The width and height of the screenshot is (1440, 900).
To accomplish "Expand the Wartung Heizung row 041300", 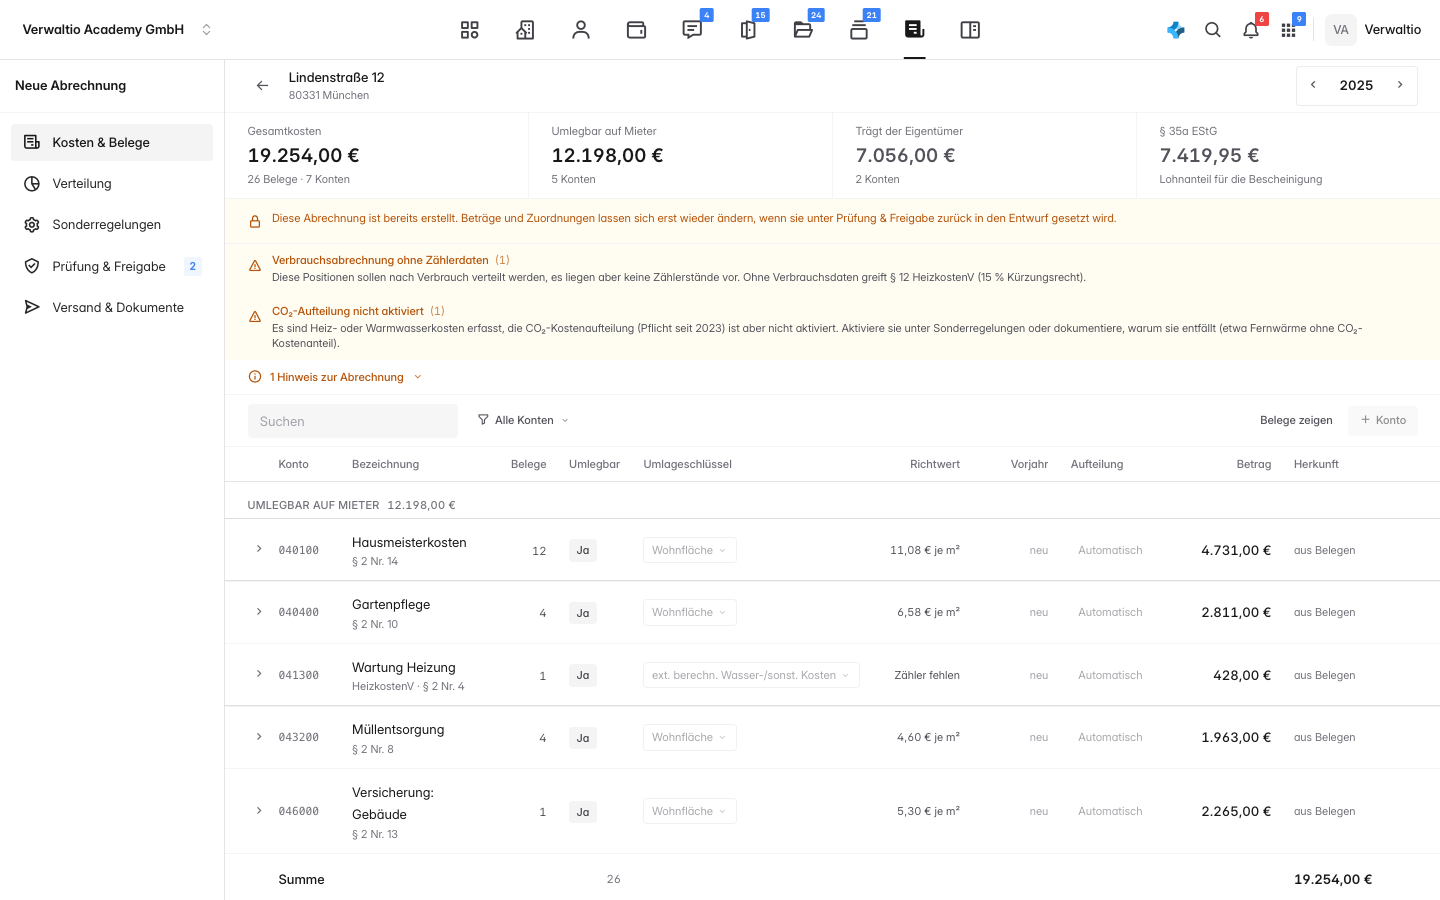I will click(x=259, y=674).
